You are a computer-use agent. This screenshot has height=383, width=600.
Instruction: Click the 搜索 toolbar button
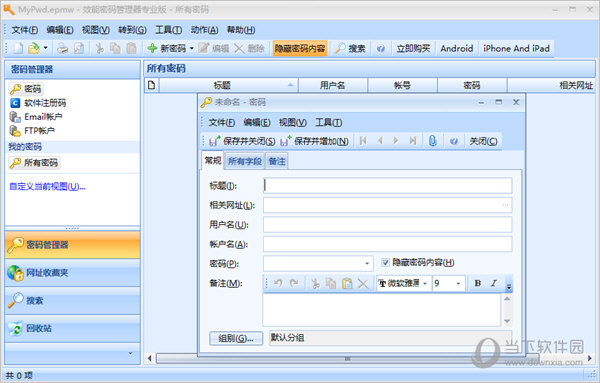tap(351, 48)
